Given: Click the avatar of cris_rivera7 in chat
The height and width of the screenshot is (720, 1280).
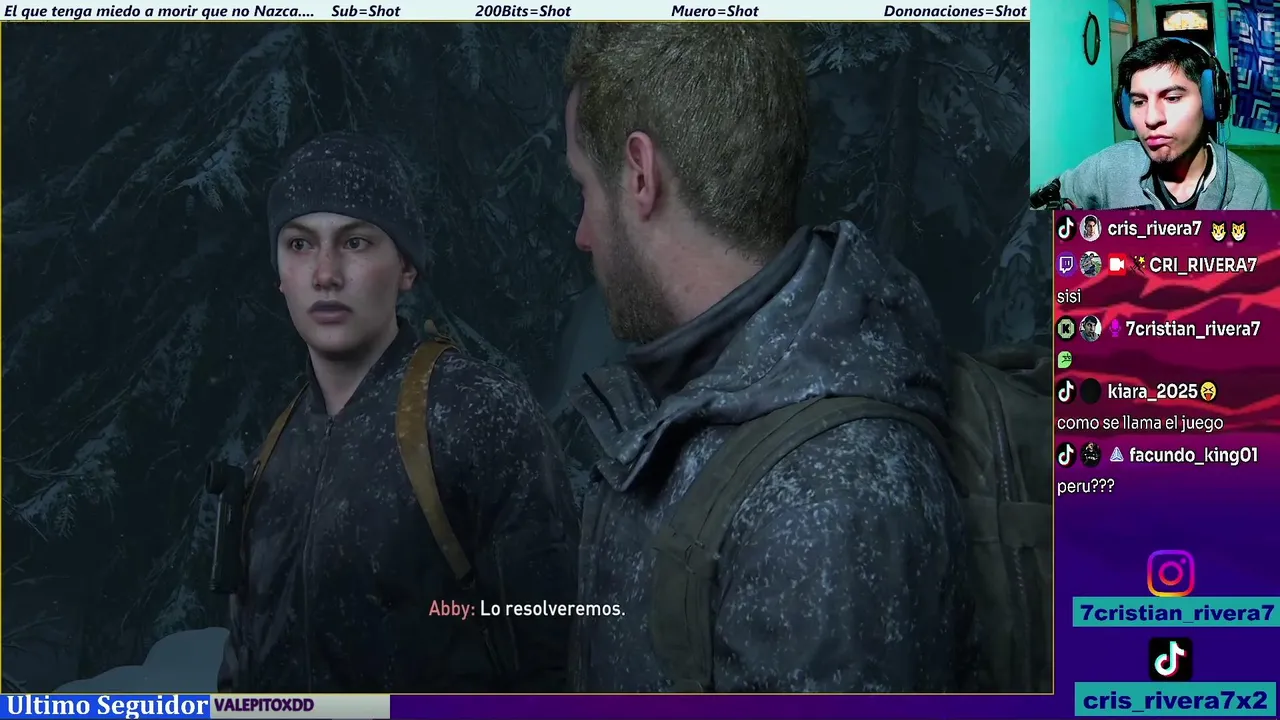Looking at the screenshot, I should [1090, 229].
